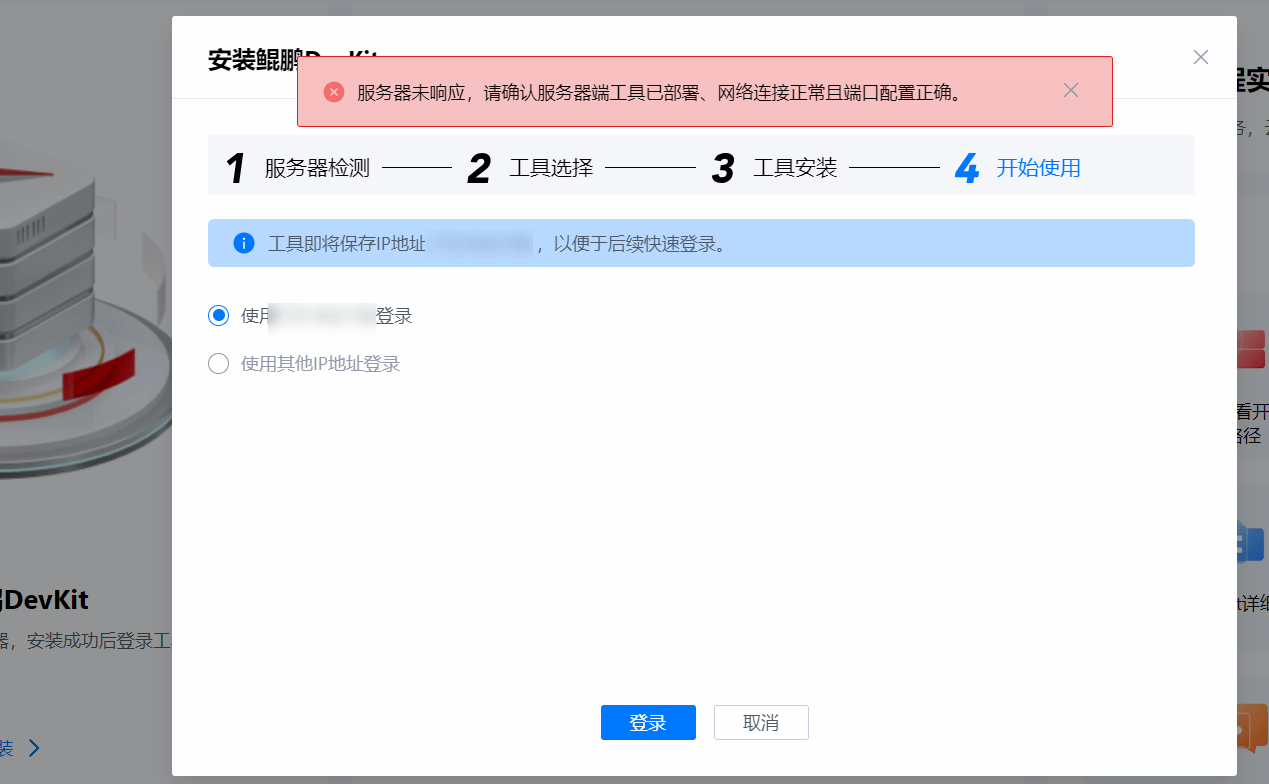Select the 使用其他IP地址登录 radio button
Screen dimensions: 1269x784
click(x=218, y=364)
